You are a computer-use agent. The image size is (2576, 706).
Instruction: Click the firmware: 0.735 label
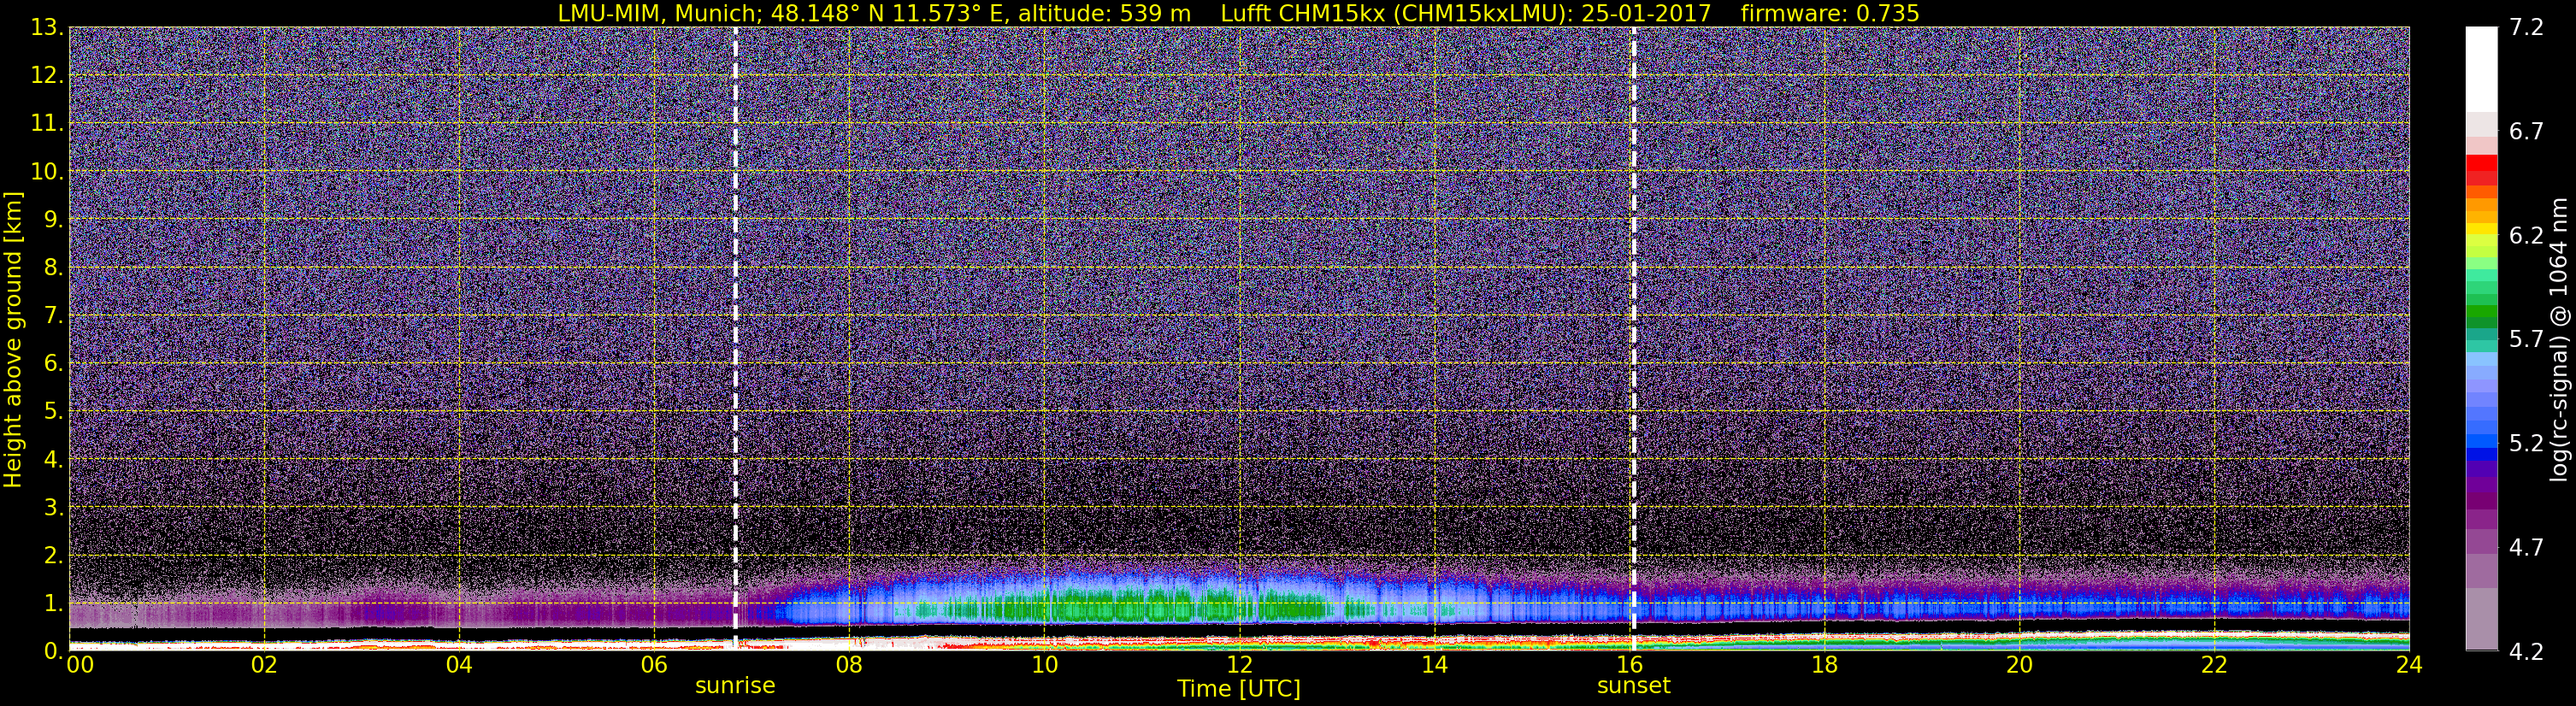click(1830, 13)
